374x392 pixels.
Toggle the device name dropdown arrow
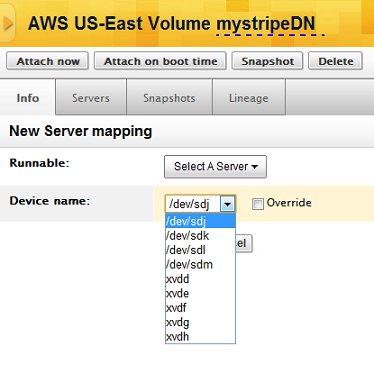coord(228,204)
